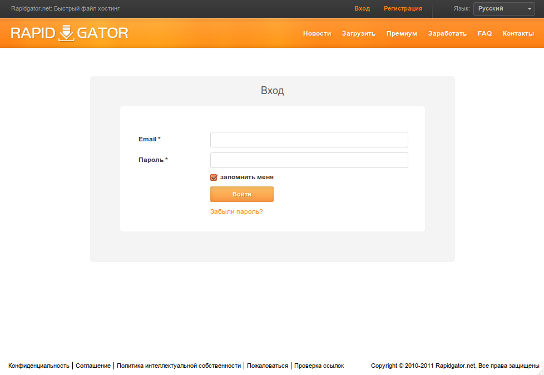Expand the Русский language dropdown
544x375 pixels.
click(504, 9)
